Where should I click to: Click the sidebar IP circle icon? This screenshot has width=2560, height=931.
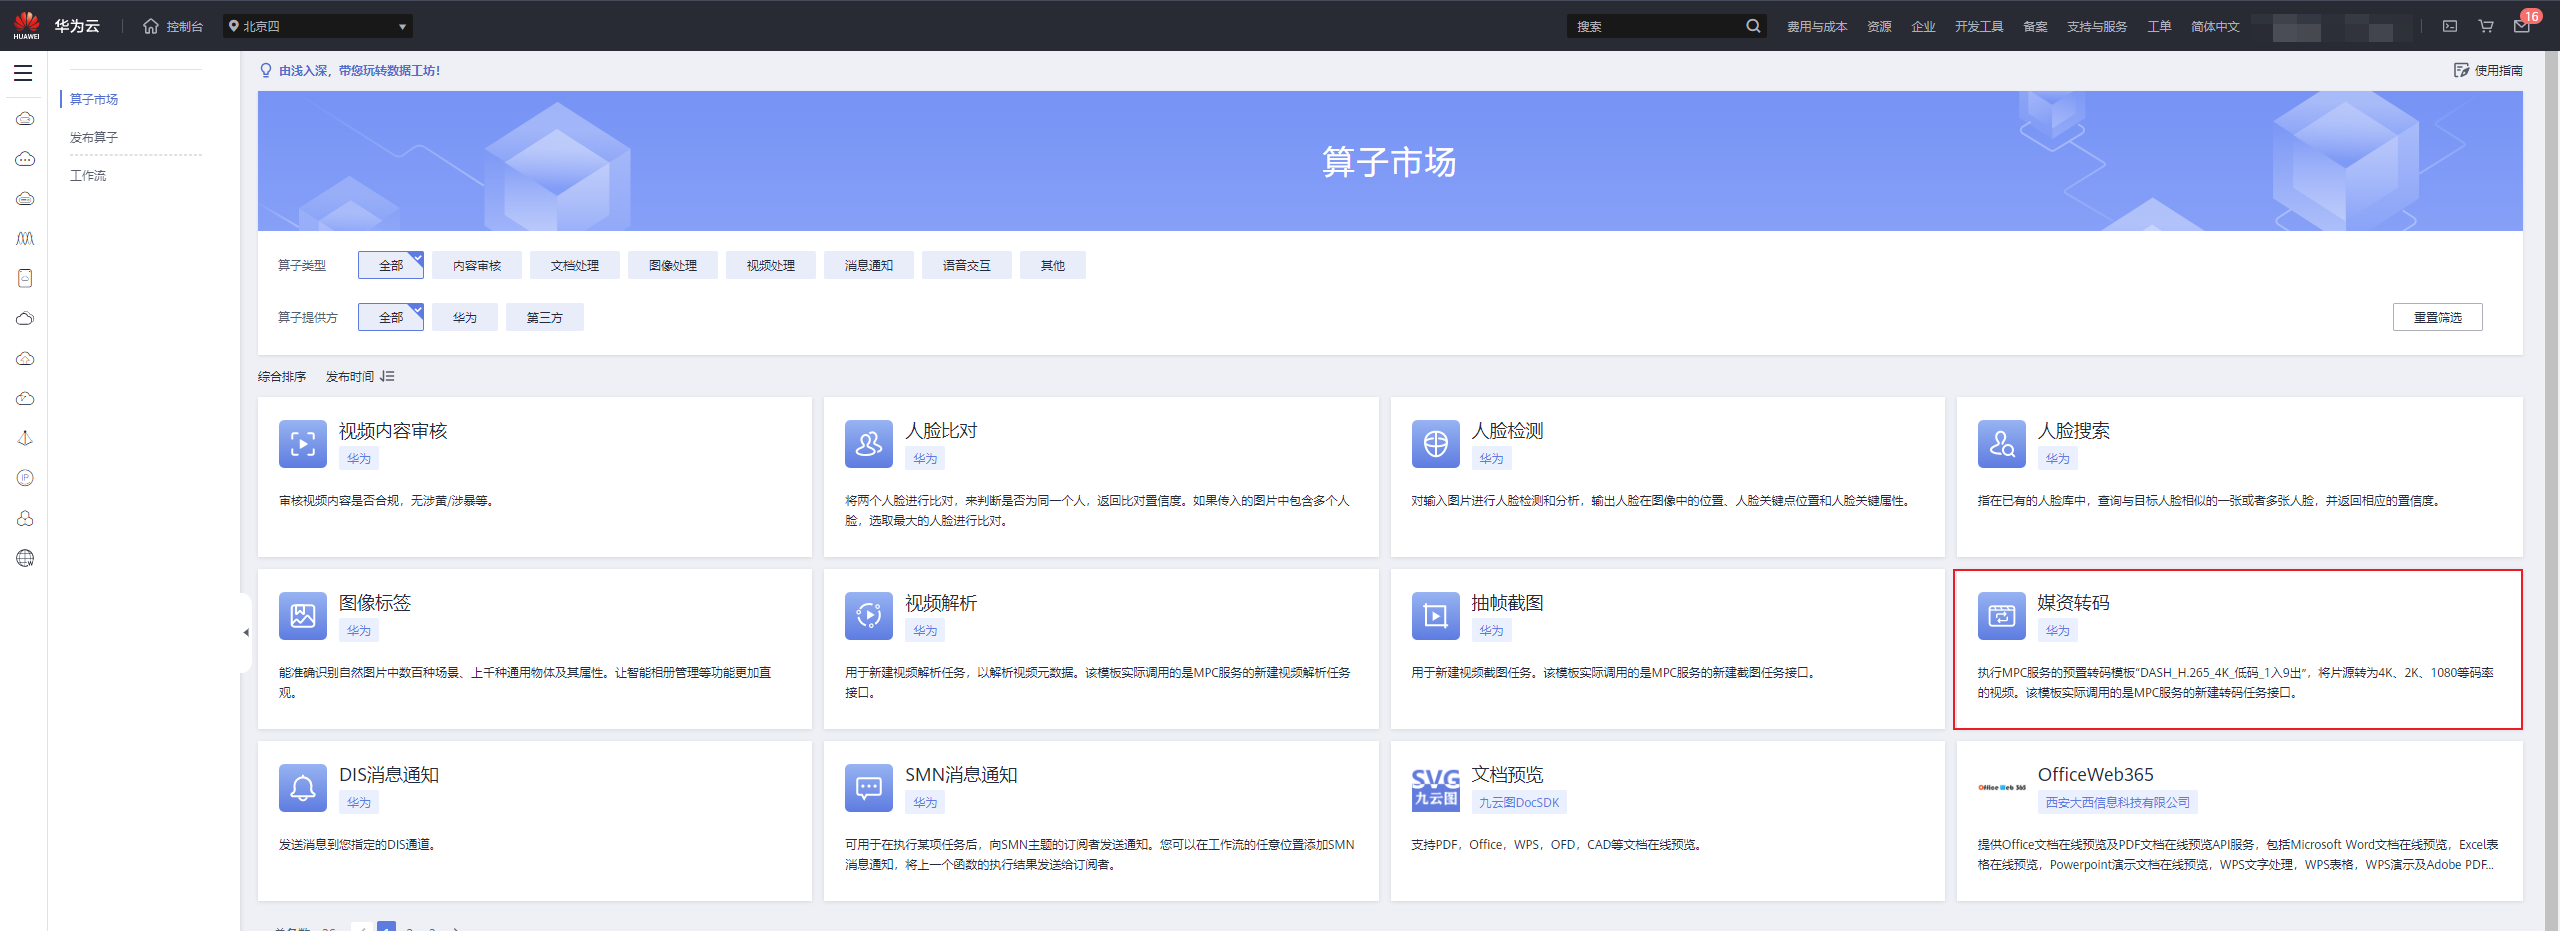pyautogui.click(x=25, y=478)
